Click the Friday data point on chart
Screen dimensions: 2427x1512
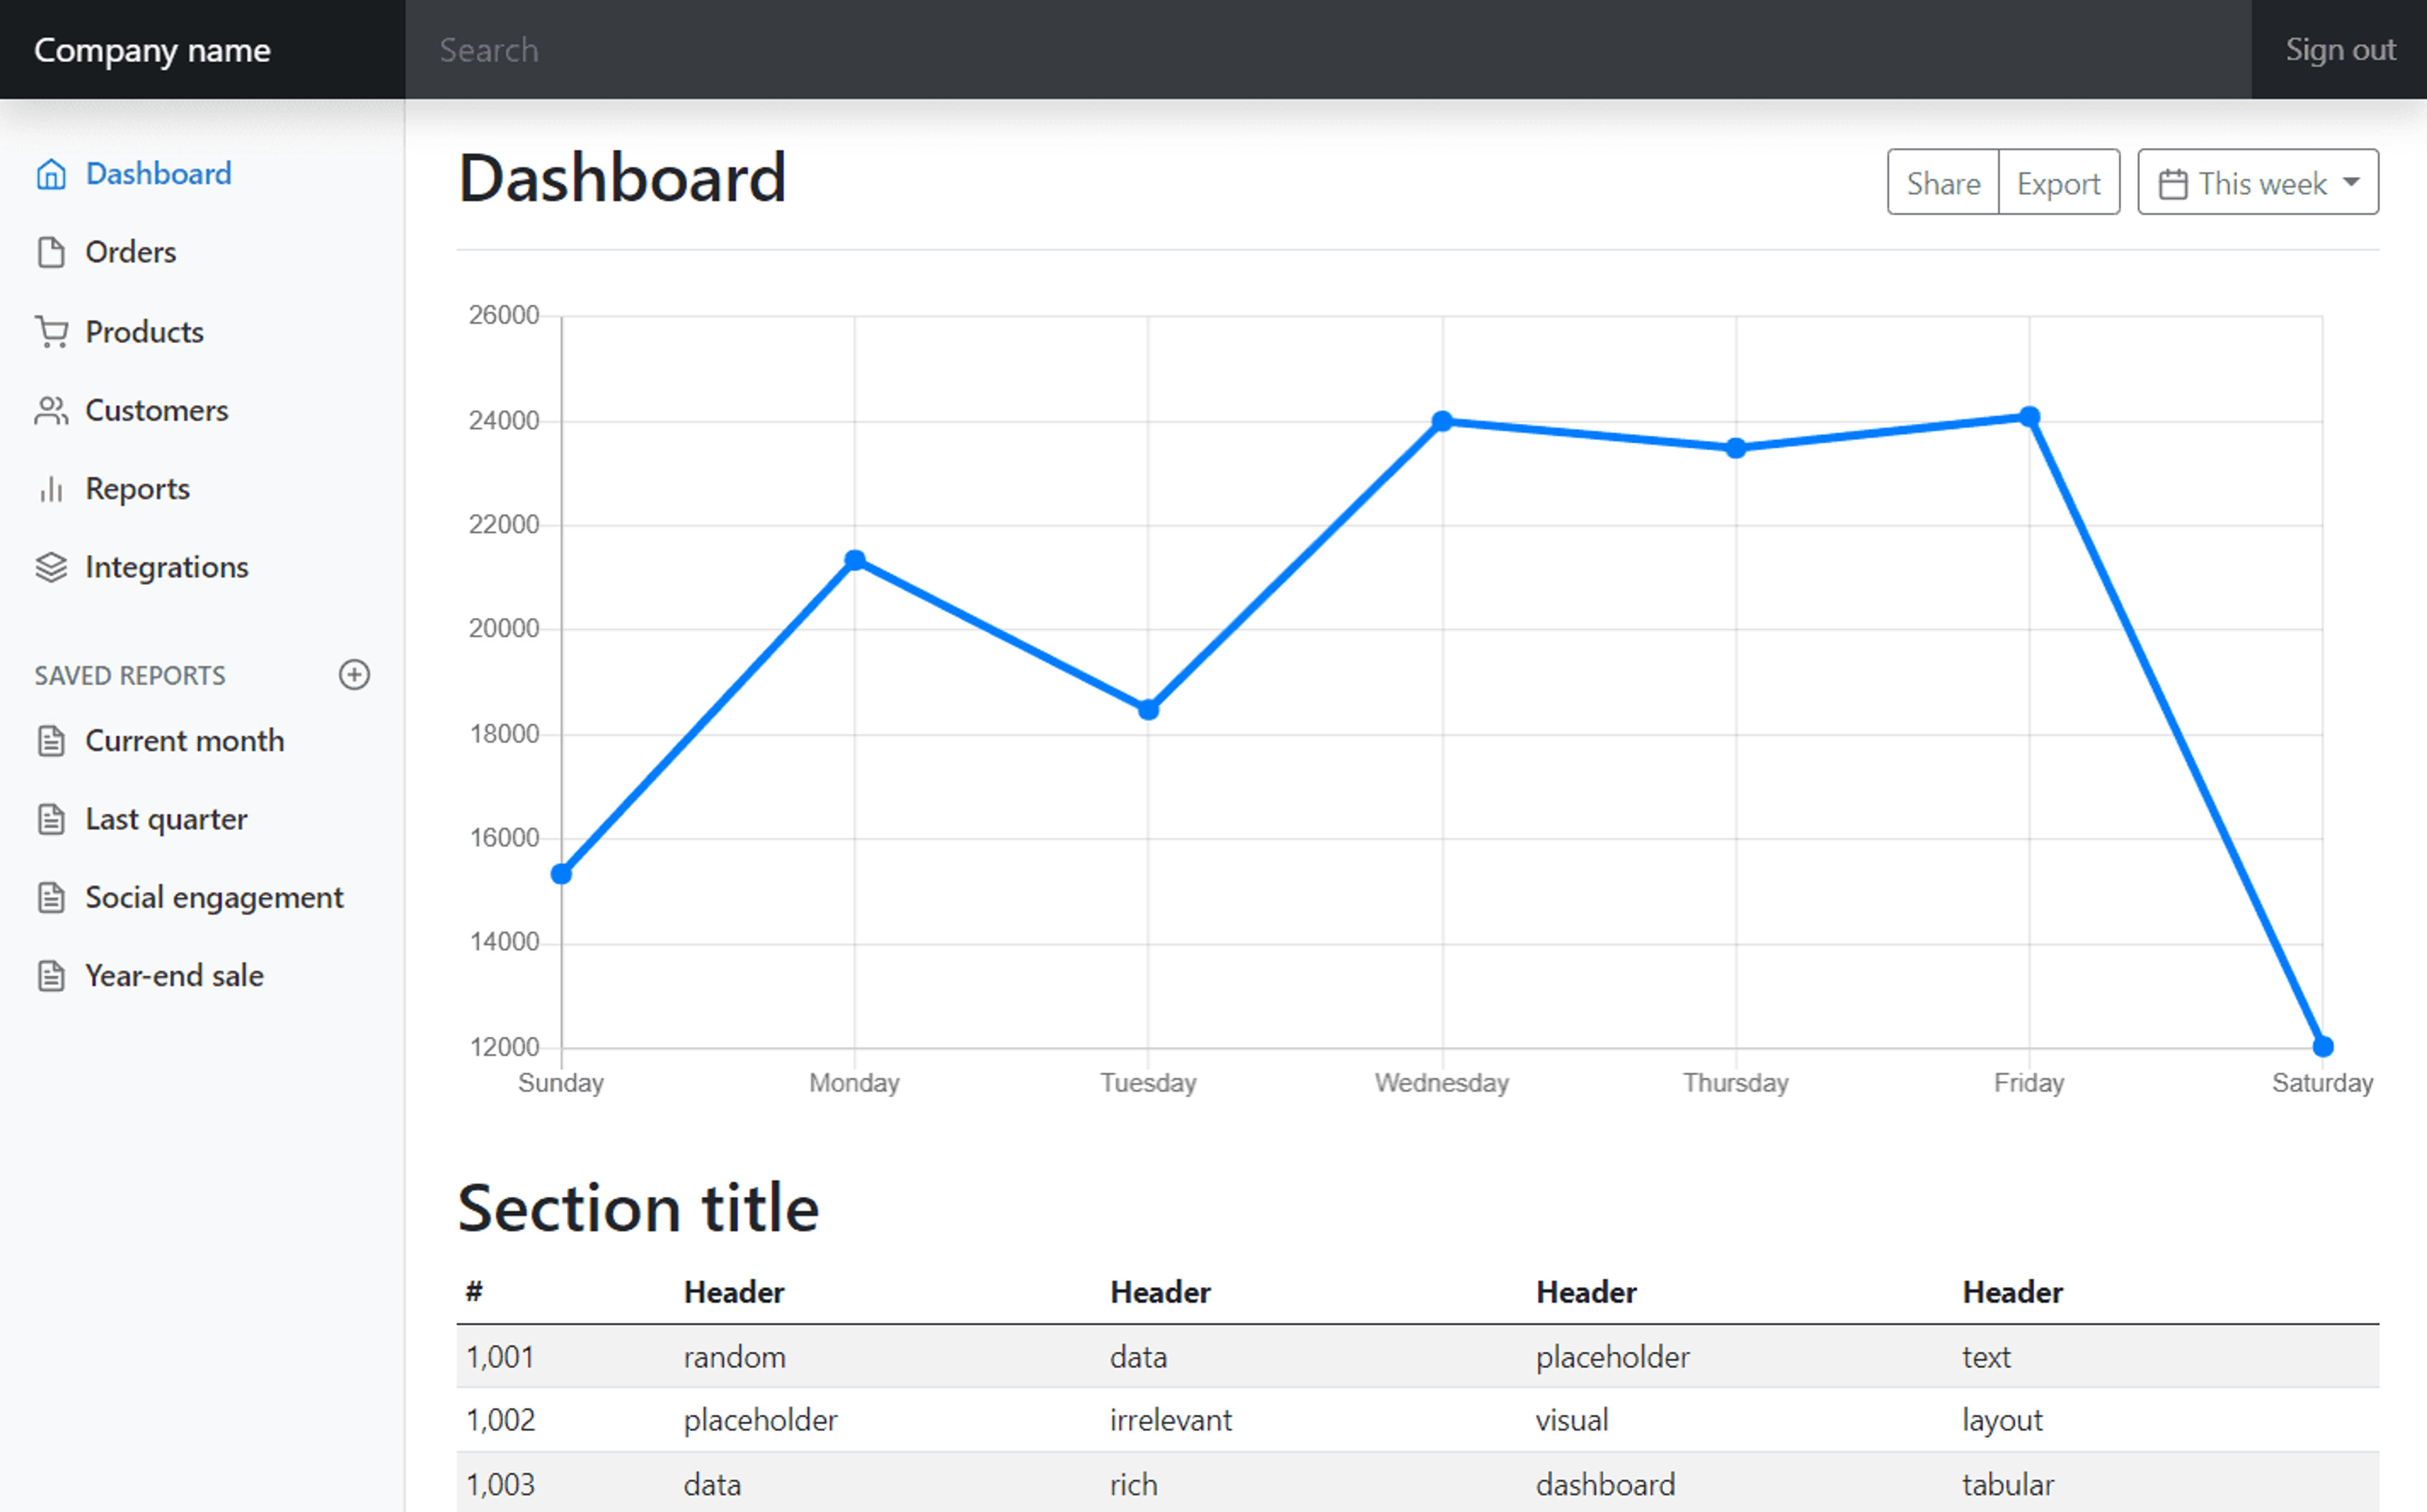point(2029,416)
